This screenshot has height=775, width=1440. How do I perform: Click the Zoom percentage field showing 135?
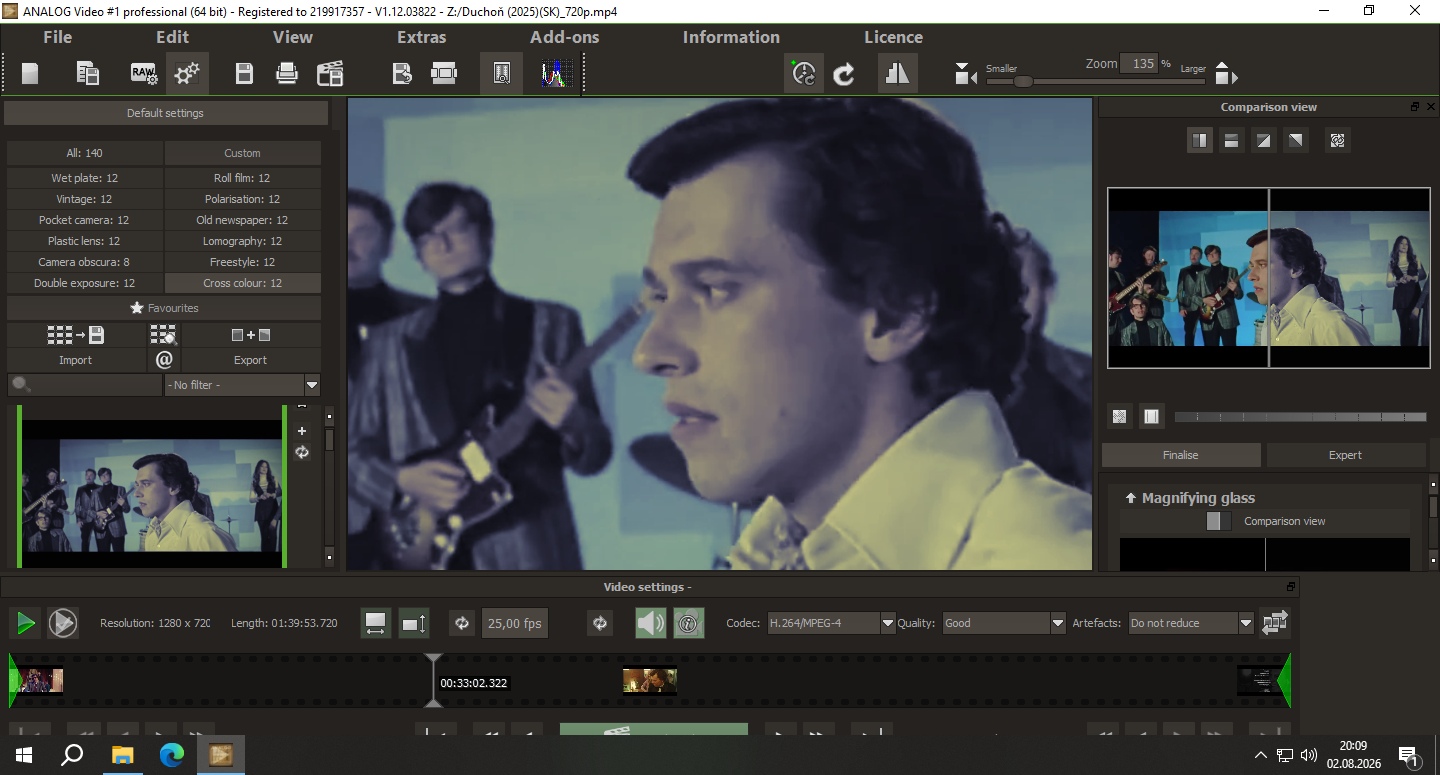1138,64
